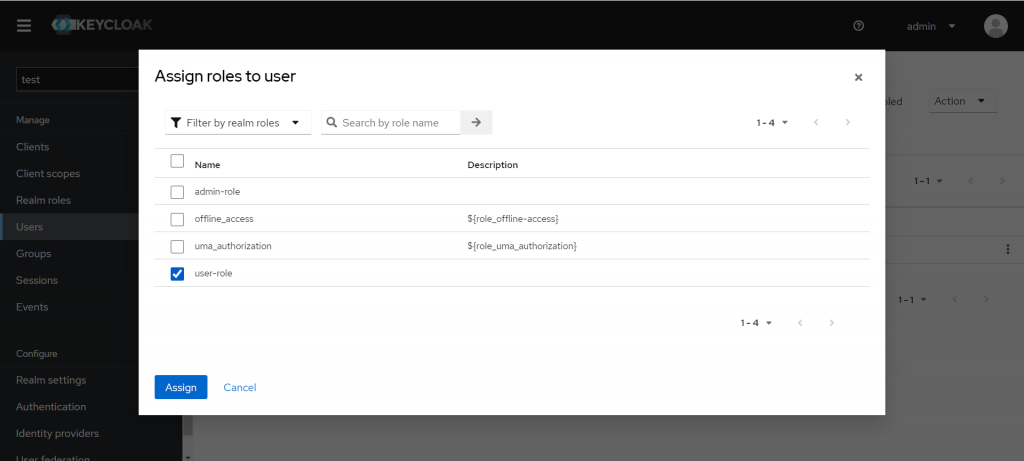The width and height of the screenshot is (1024, 461).
Task: Click the uma_authorization role name
Action: tap(233, 247)
